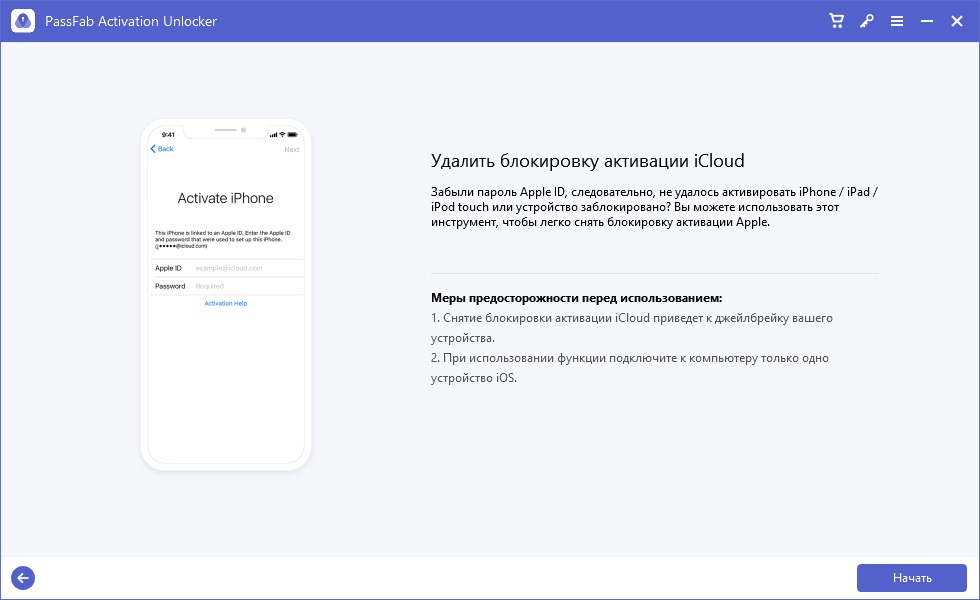The image size is (980, 600).
Task: Click precaution one about джейлбрейку
Action: 631,328
